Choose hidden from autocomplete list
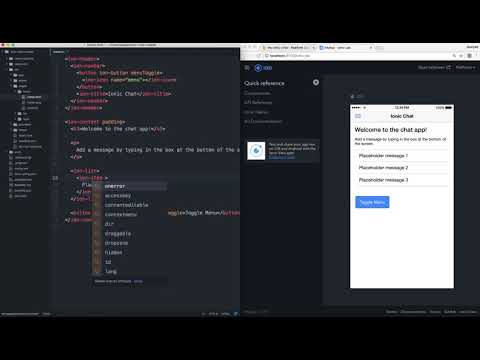The image size is (480, 360). [x=130, y=253]
